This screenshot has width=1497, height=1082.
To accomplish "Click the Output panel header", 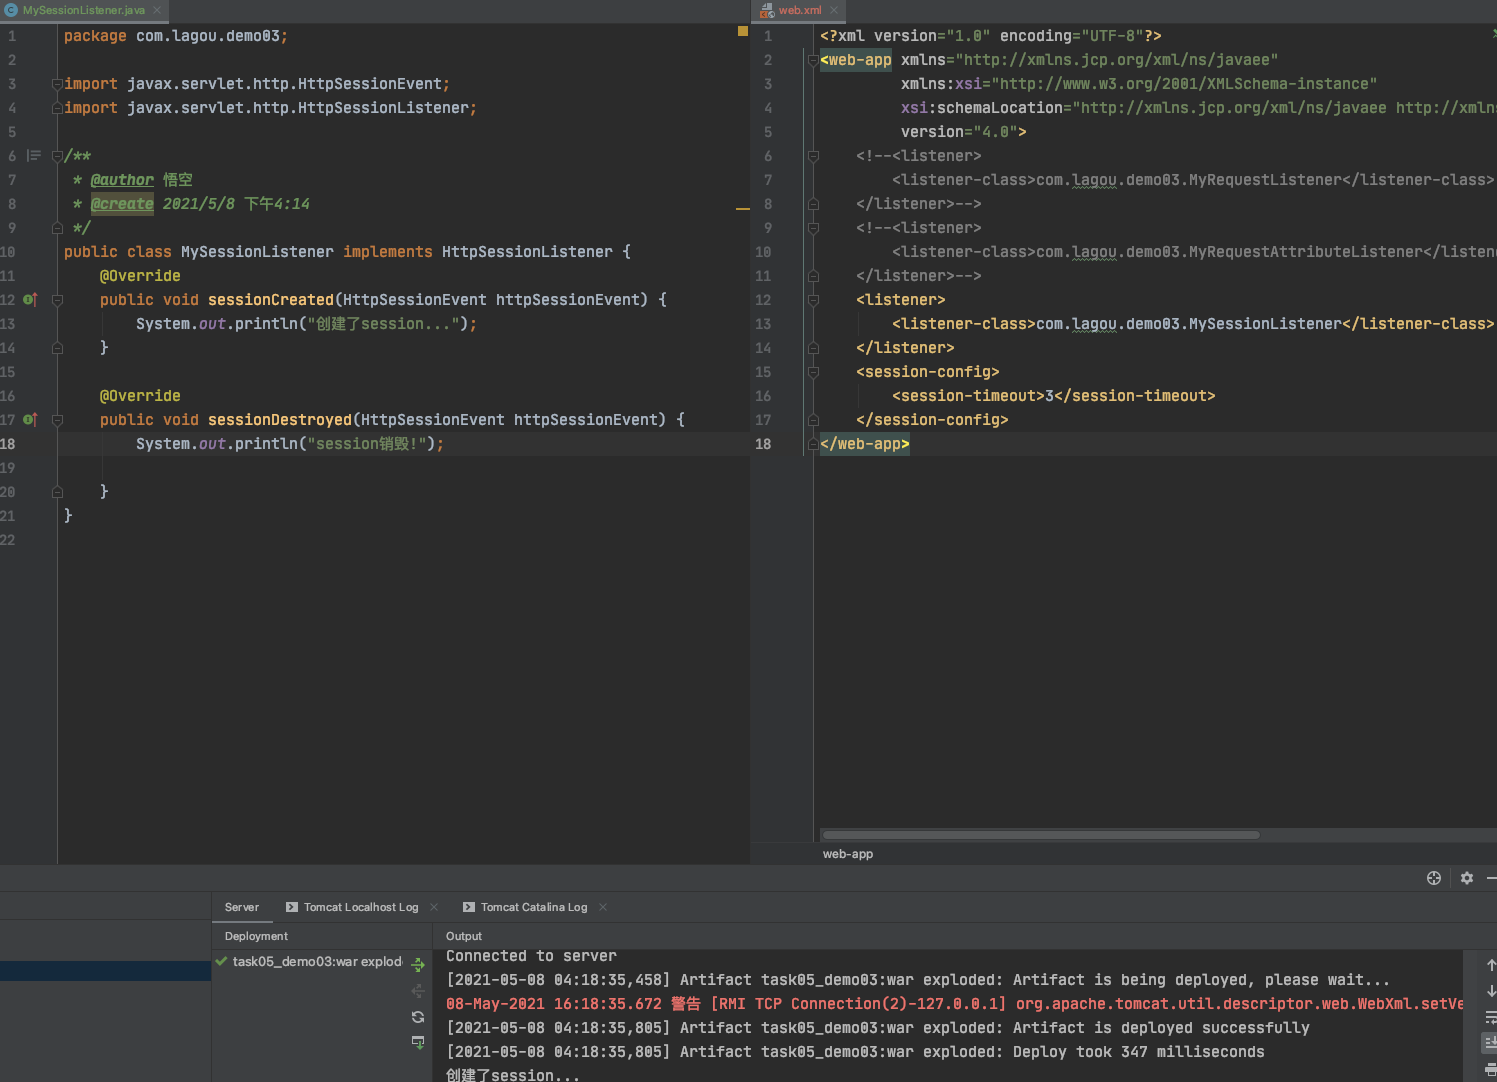I will pos(464,936).
